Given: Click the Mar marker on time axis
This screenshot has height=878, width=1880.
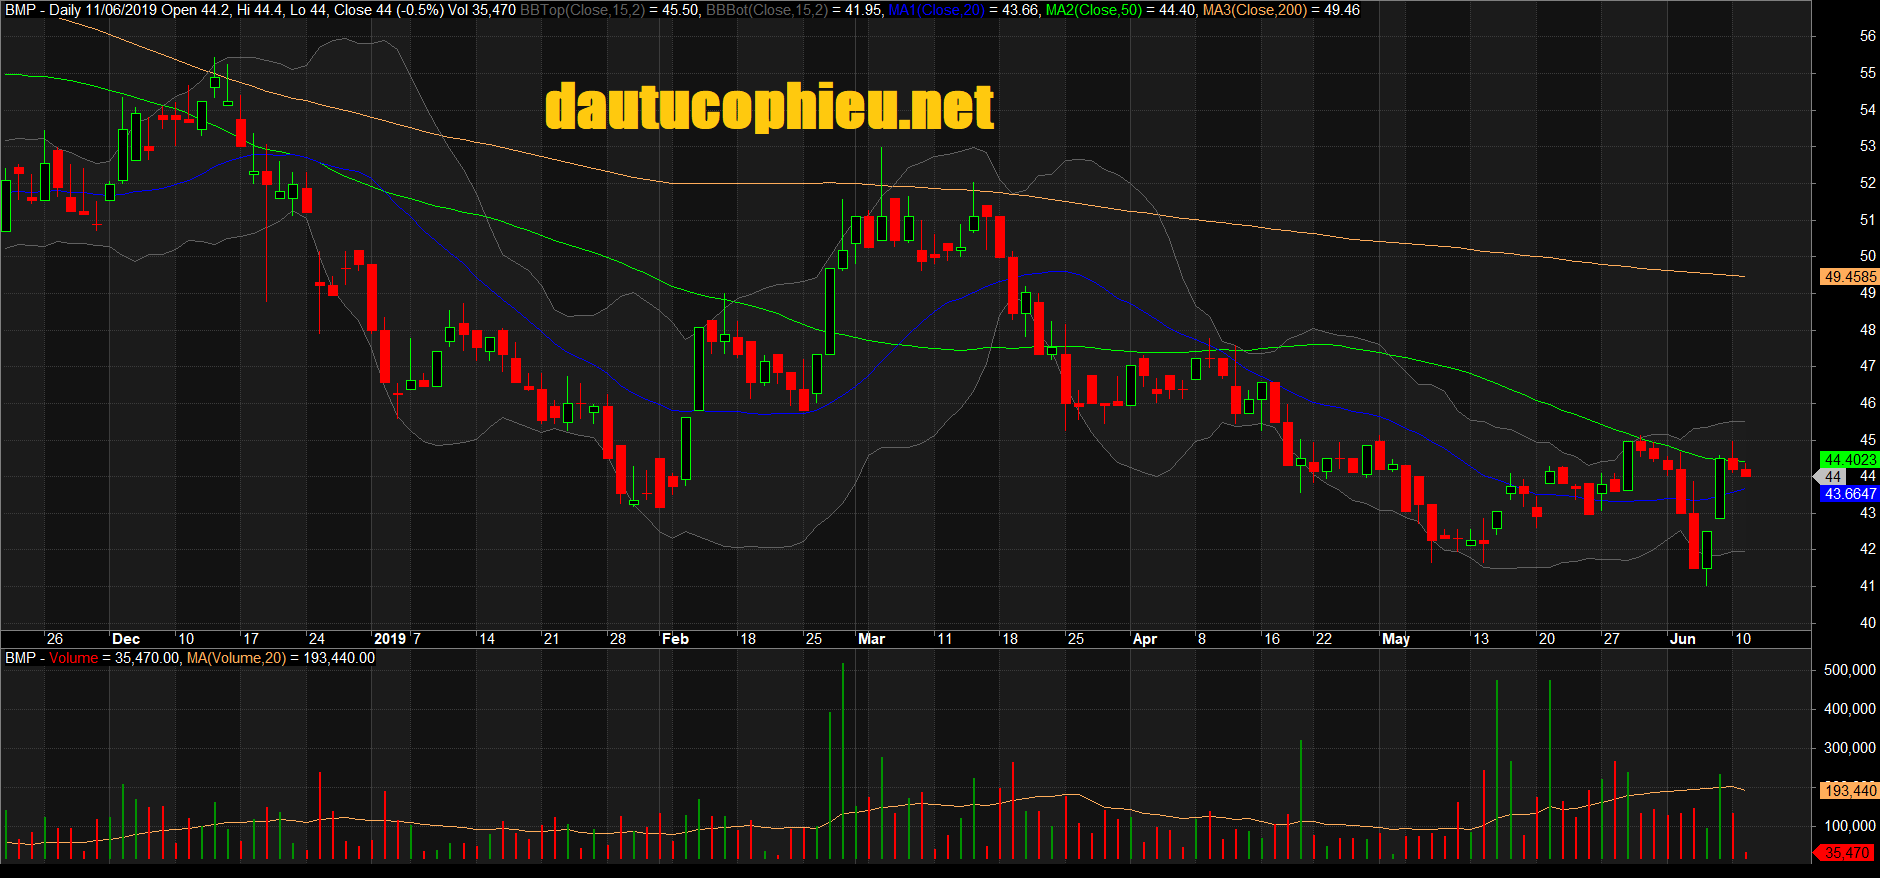Looking at the screenshot, I should (871, 639).
